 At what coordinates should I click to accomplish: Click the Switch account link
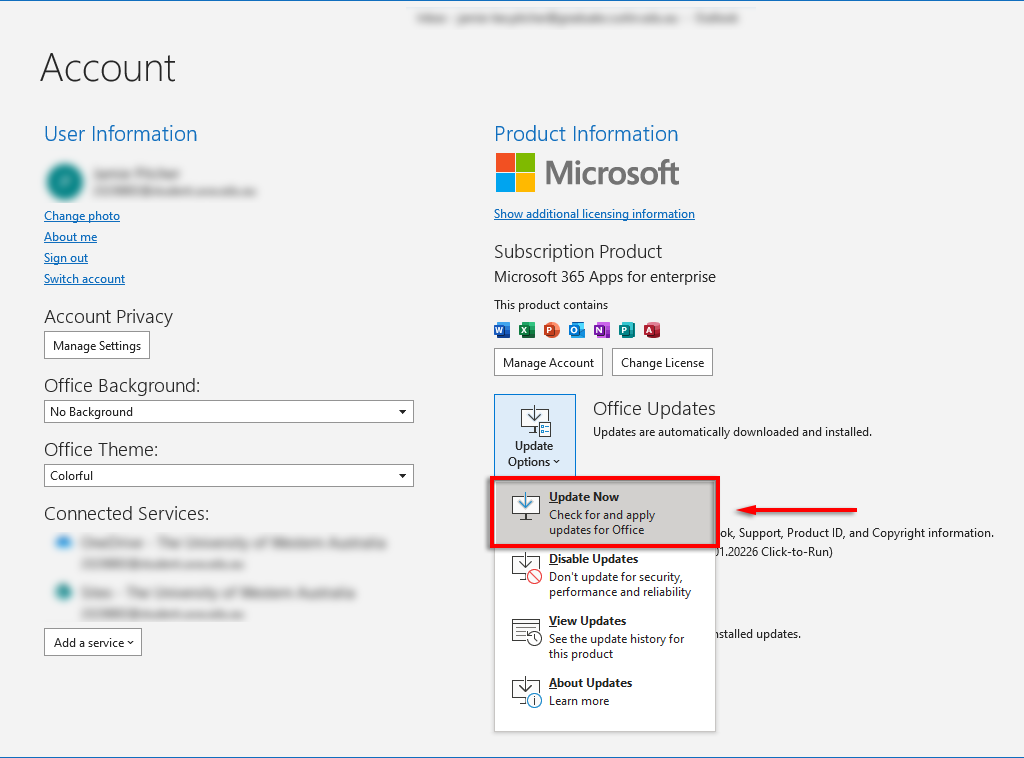pos(84,279)
